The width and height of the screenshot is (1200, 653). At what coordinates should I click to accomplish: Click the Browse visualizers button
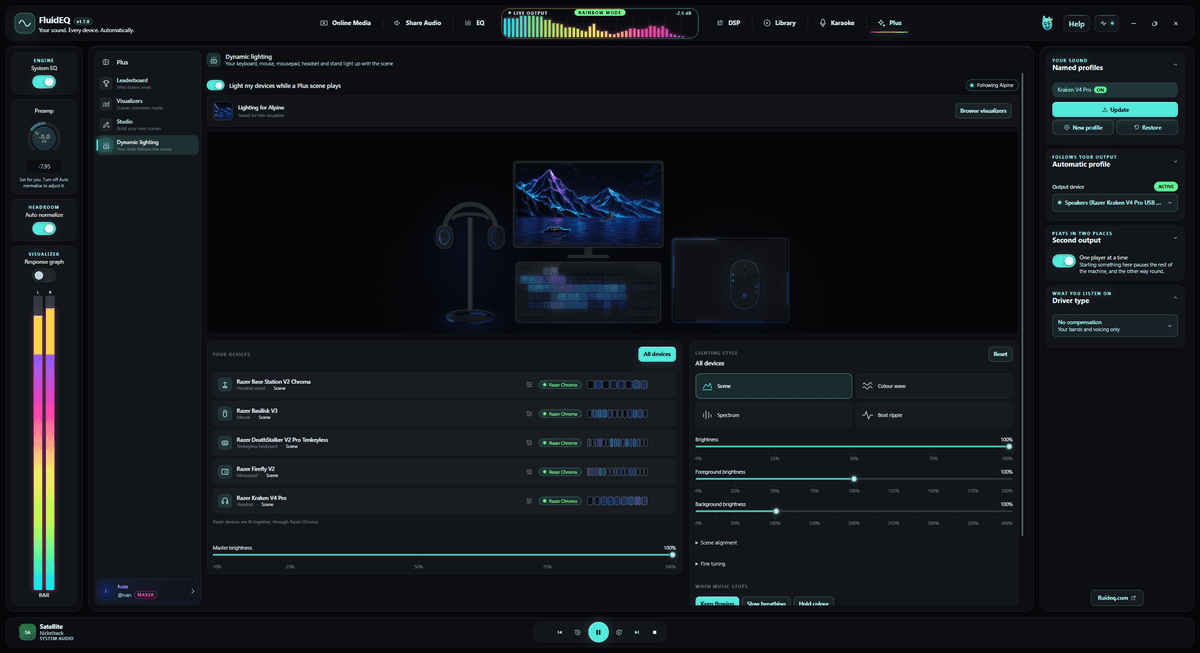point(983,110)
